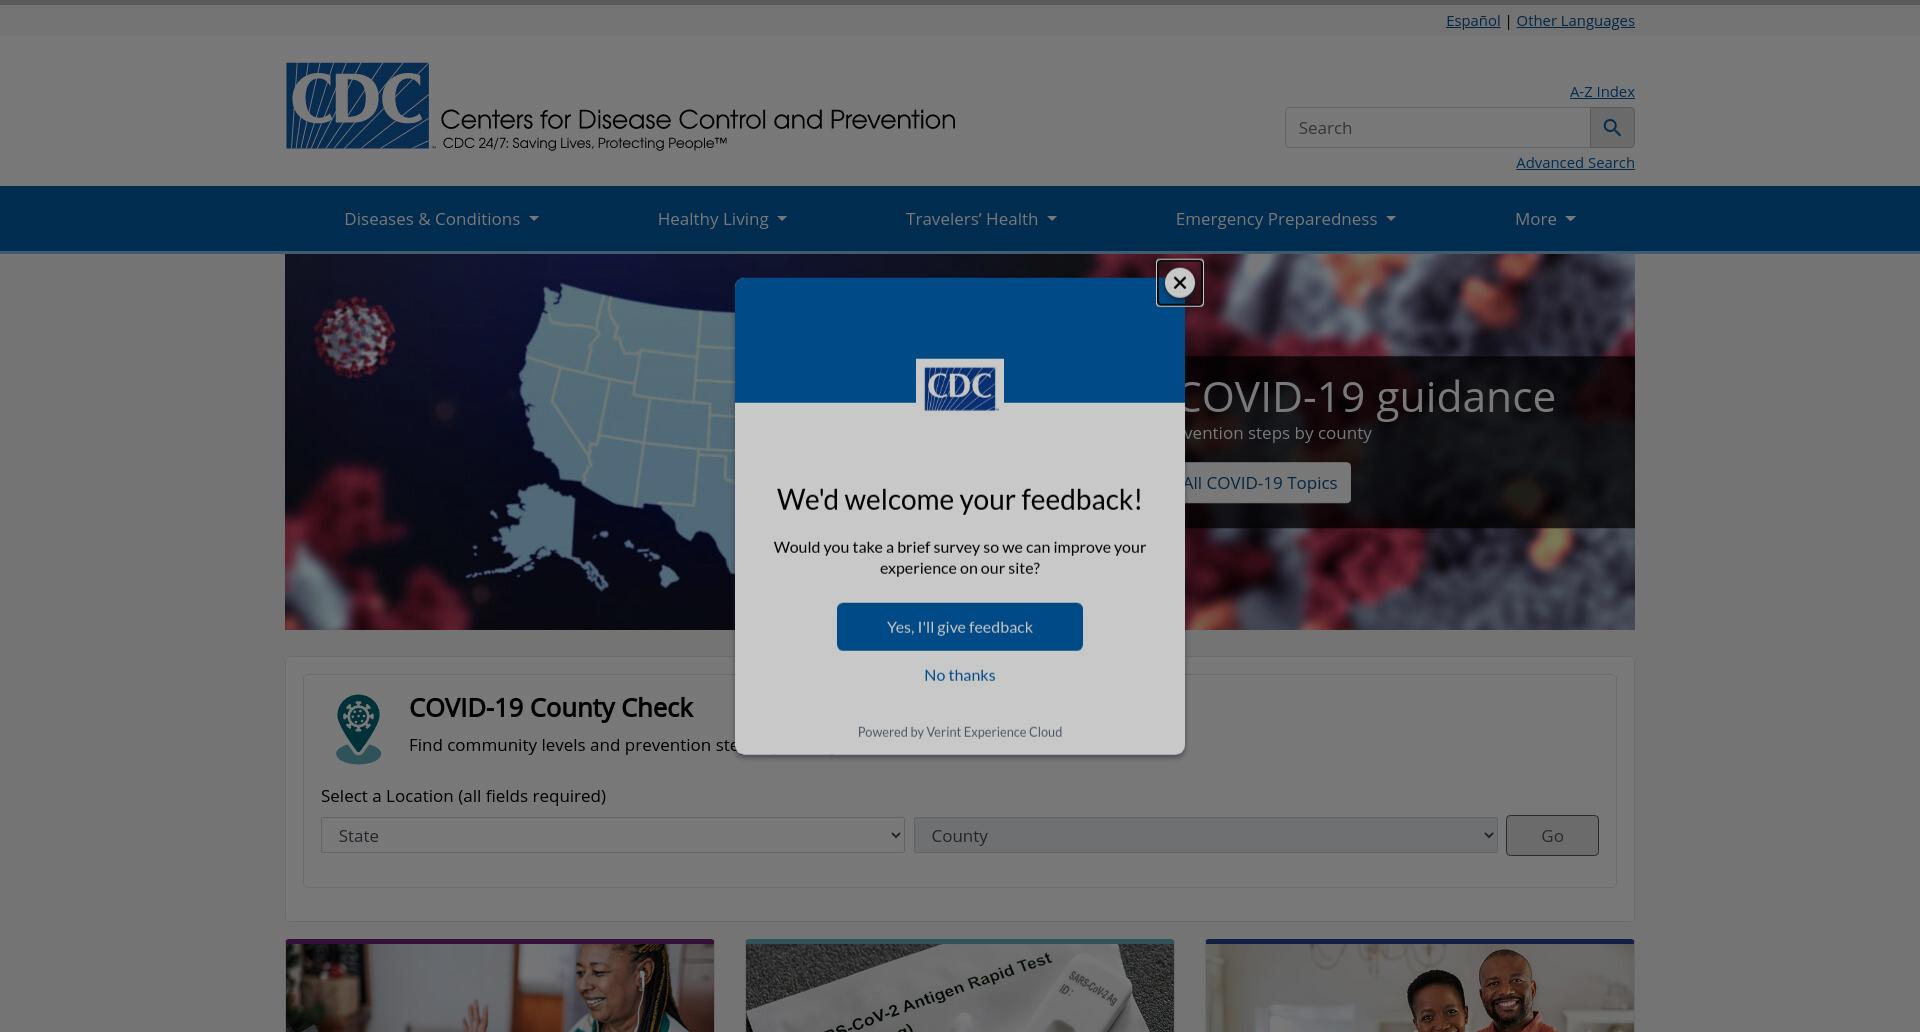The height and width of the screenshot is (1032, 1920).
Task: Open All COVID-19 Topics button
Action: click(1266, 483)
